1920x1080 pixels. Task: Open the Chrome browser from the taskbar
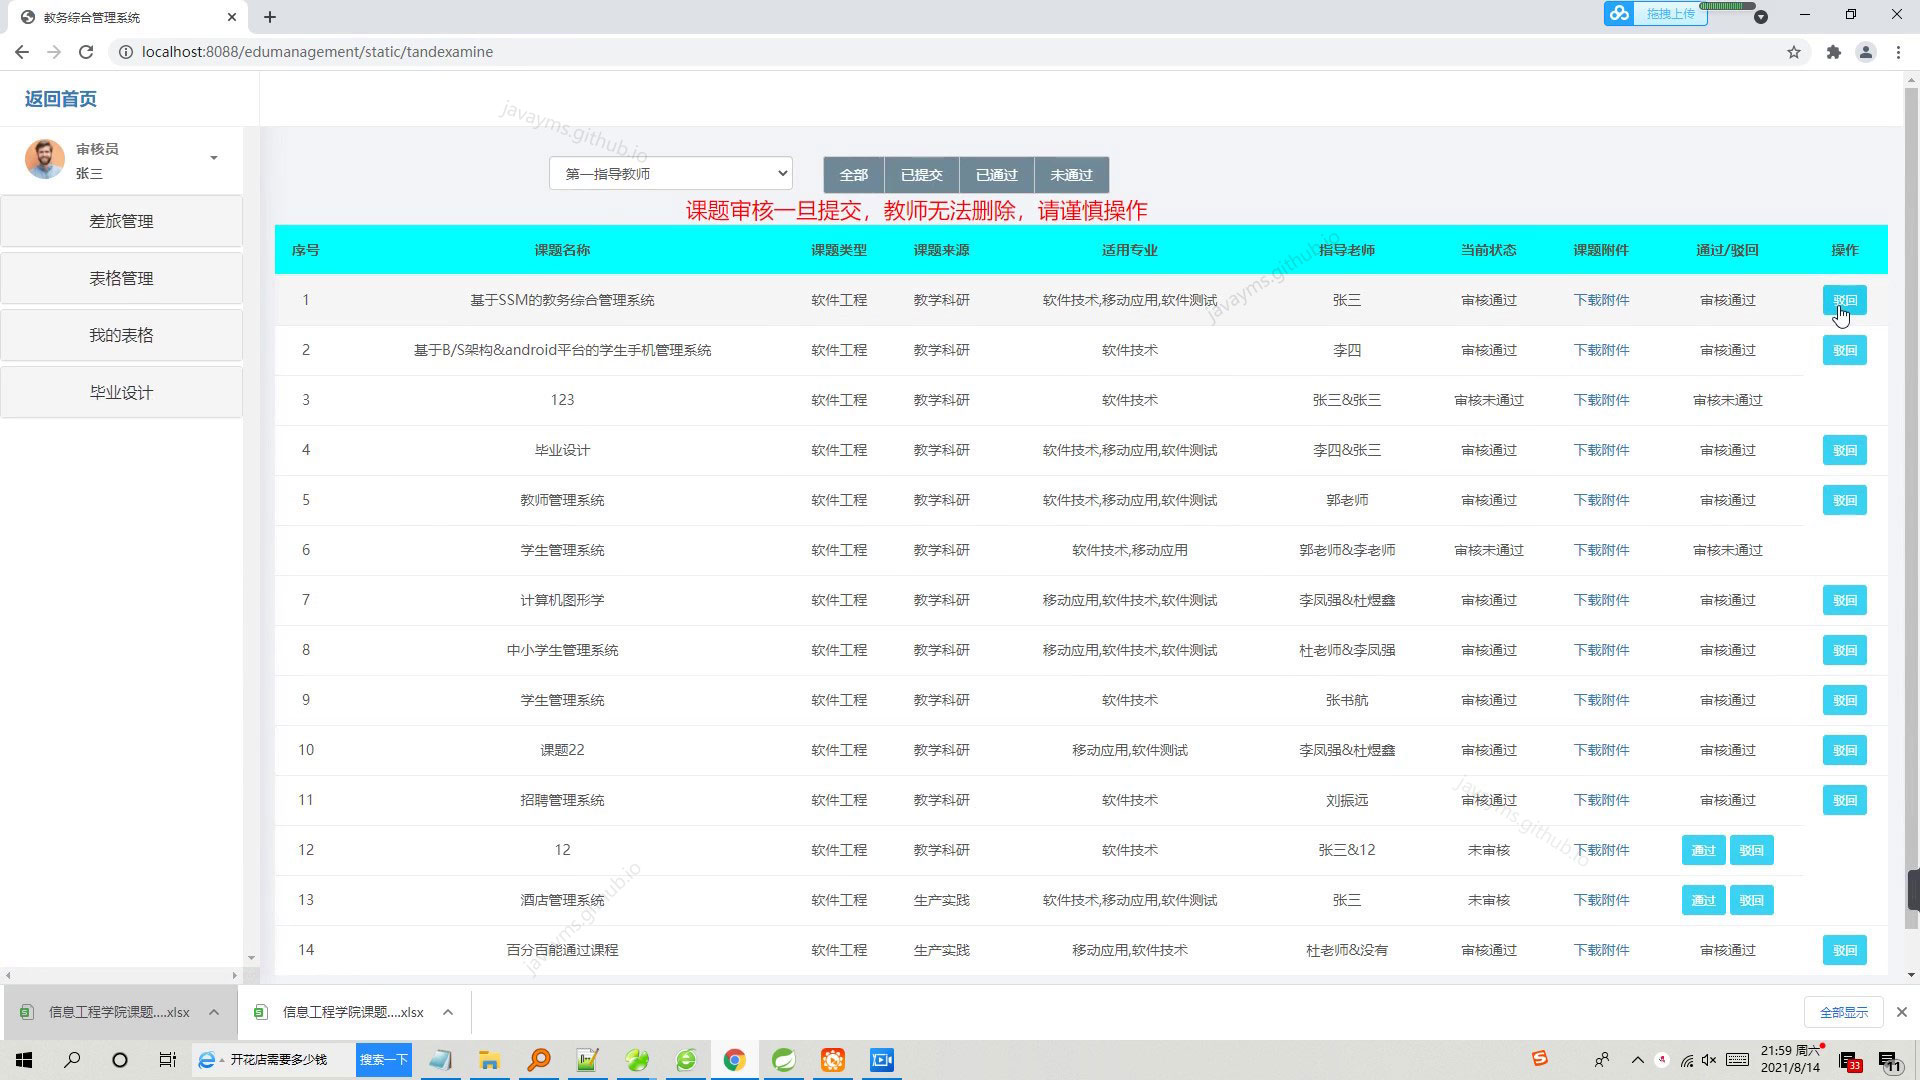pos(735,1059)
